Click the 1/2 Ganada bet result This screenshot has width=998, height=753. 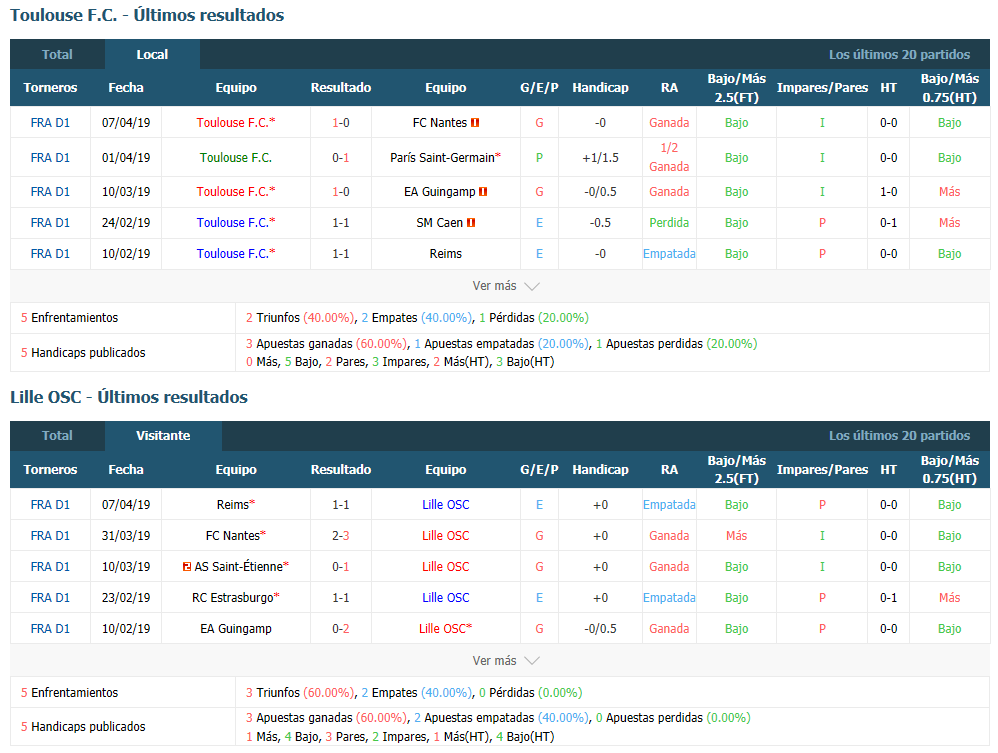click(x=669, y=157)
